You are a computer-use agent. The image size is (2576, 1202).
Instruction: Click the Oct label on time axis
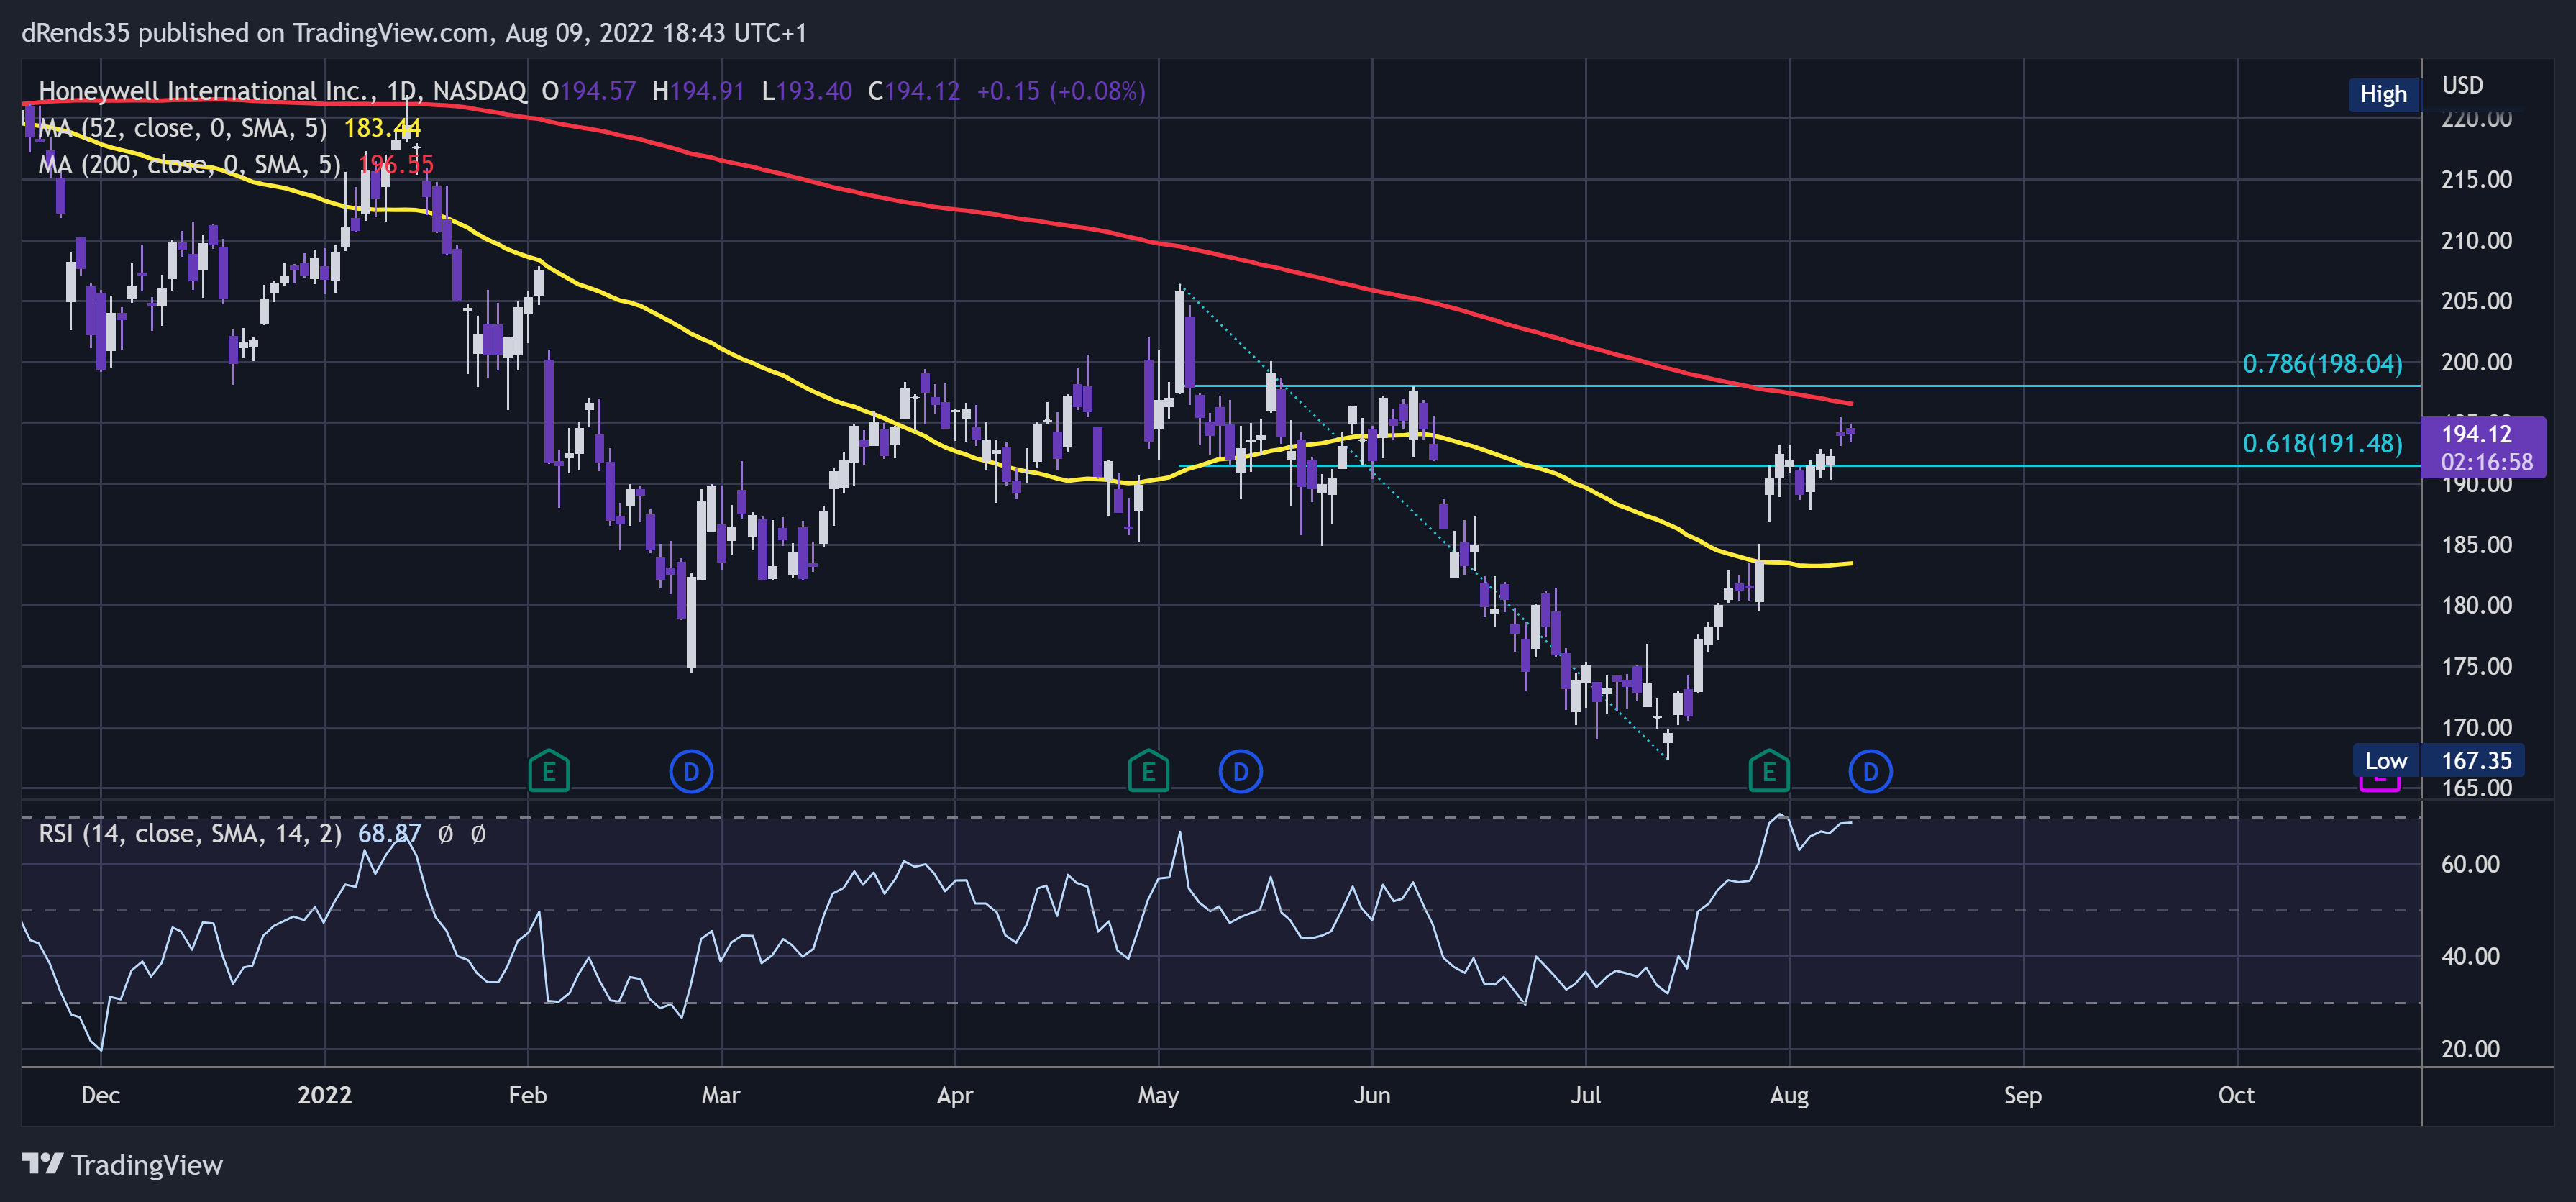pos(2236,1095)
